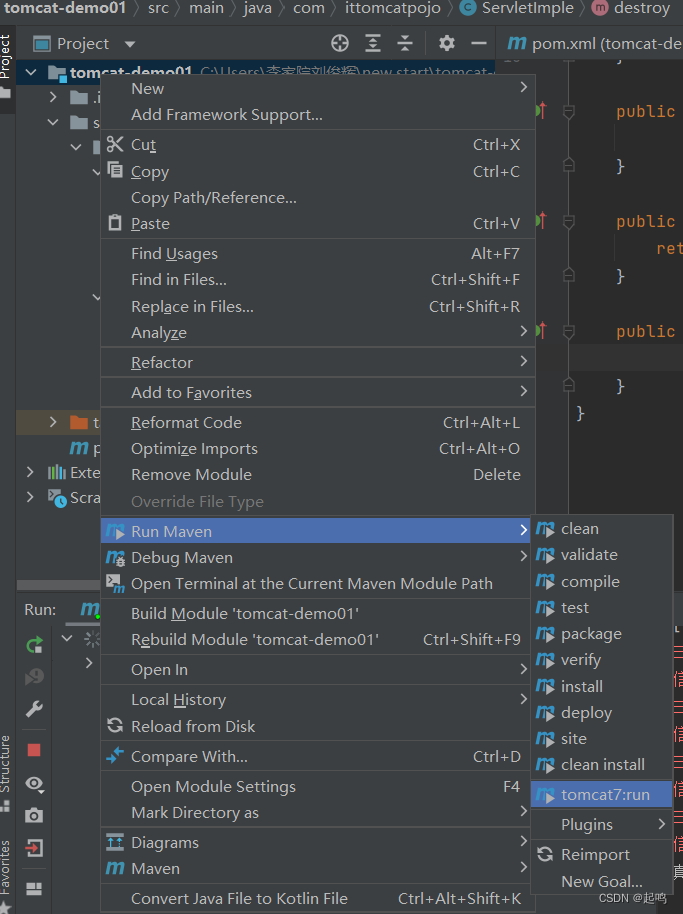Run Maven install goal
The image size is (683, 914).
coord(602,686)
